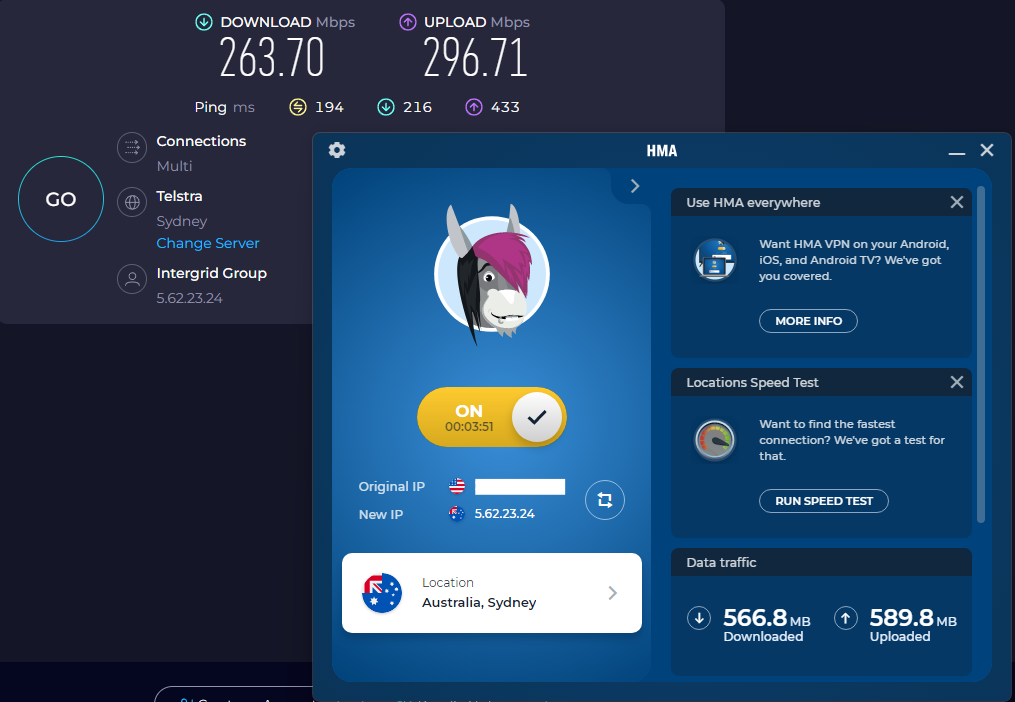The height and width of the screenshot is (702, 1015).
Task: Click the HMA donkey mascot avatar
Action: (491, 275)
